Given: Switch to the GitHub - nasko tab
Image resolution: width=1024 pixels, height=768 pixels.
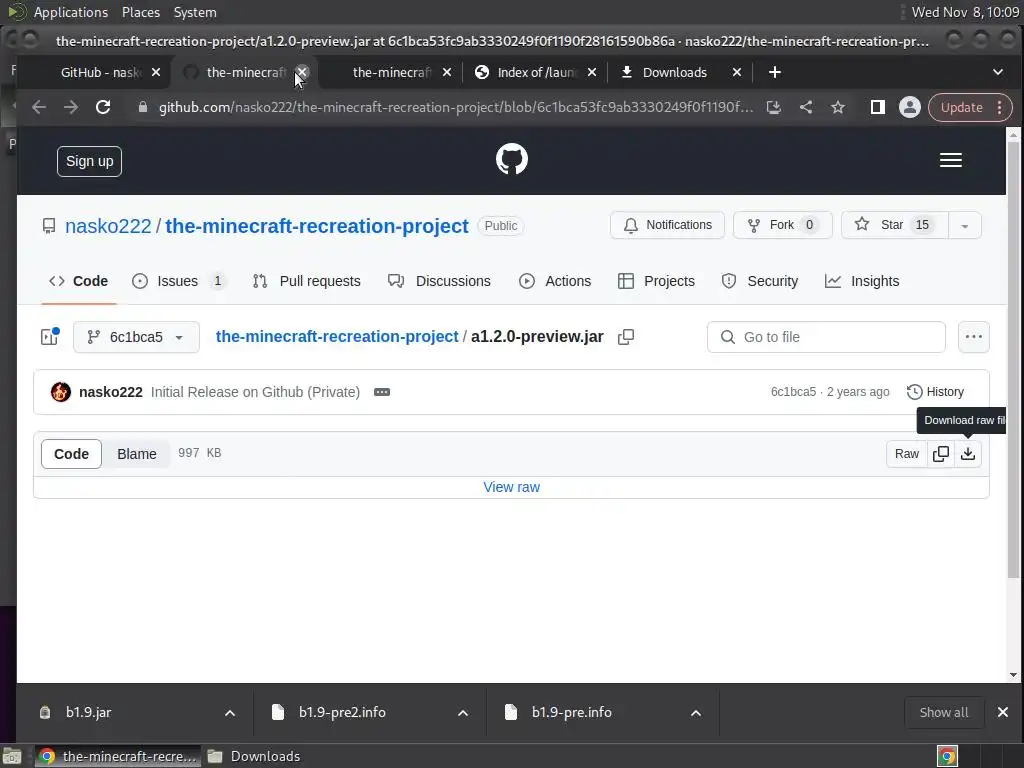Looking at the screenshot, I should [101, 72].
